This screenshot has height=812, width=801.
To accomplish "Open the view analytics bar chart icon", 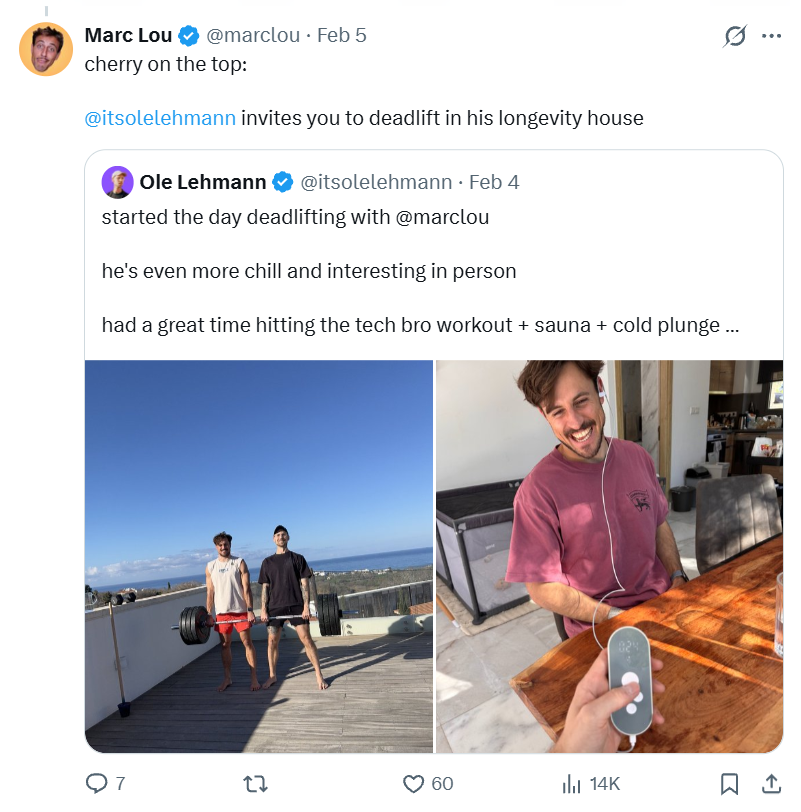I will pyautogui.click(x=572, y=783).
